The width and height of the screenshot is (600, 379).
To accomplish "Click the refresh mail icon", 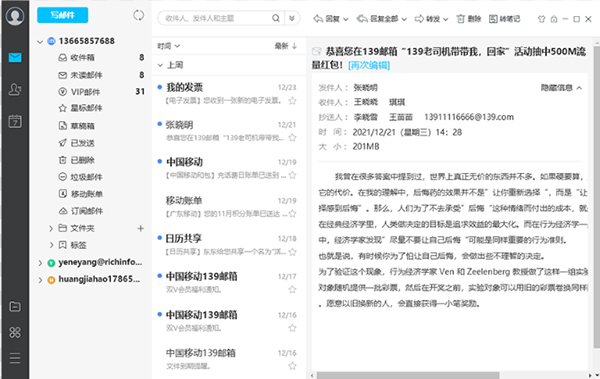I will (139, 15).
